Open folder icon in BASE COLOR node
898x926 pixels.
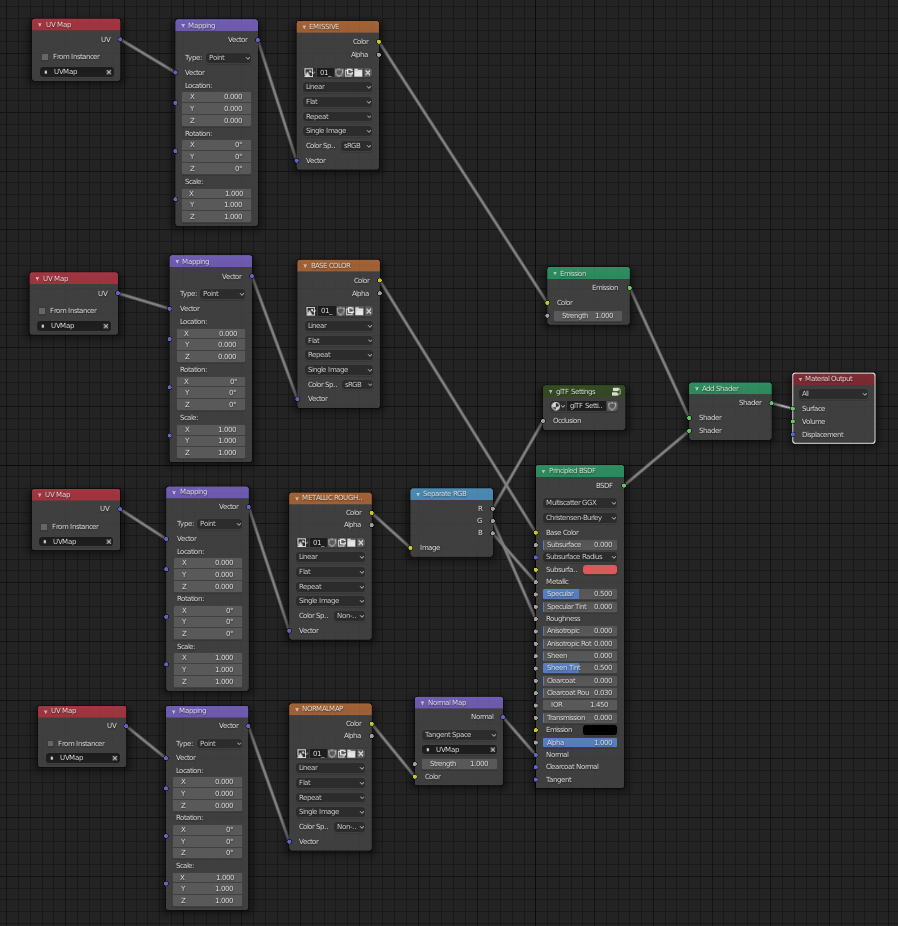click(x=359, y=311)
